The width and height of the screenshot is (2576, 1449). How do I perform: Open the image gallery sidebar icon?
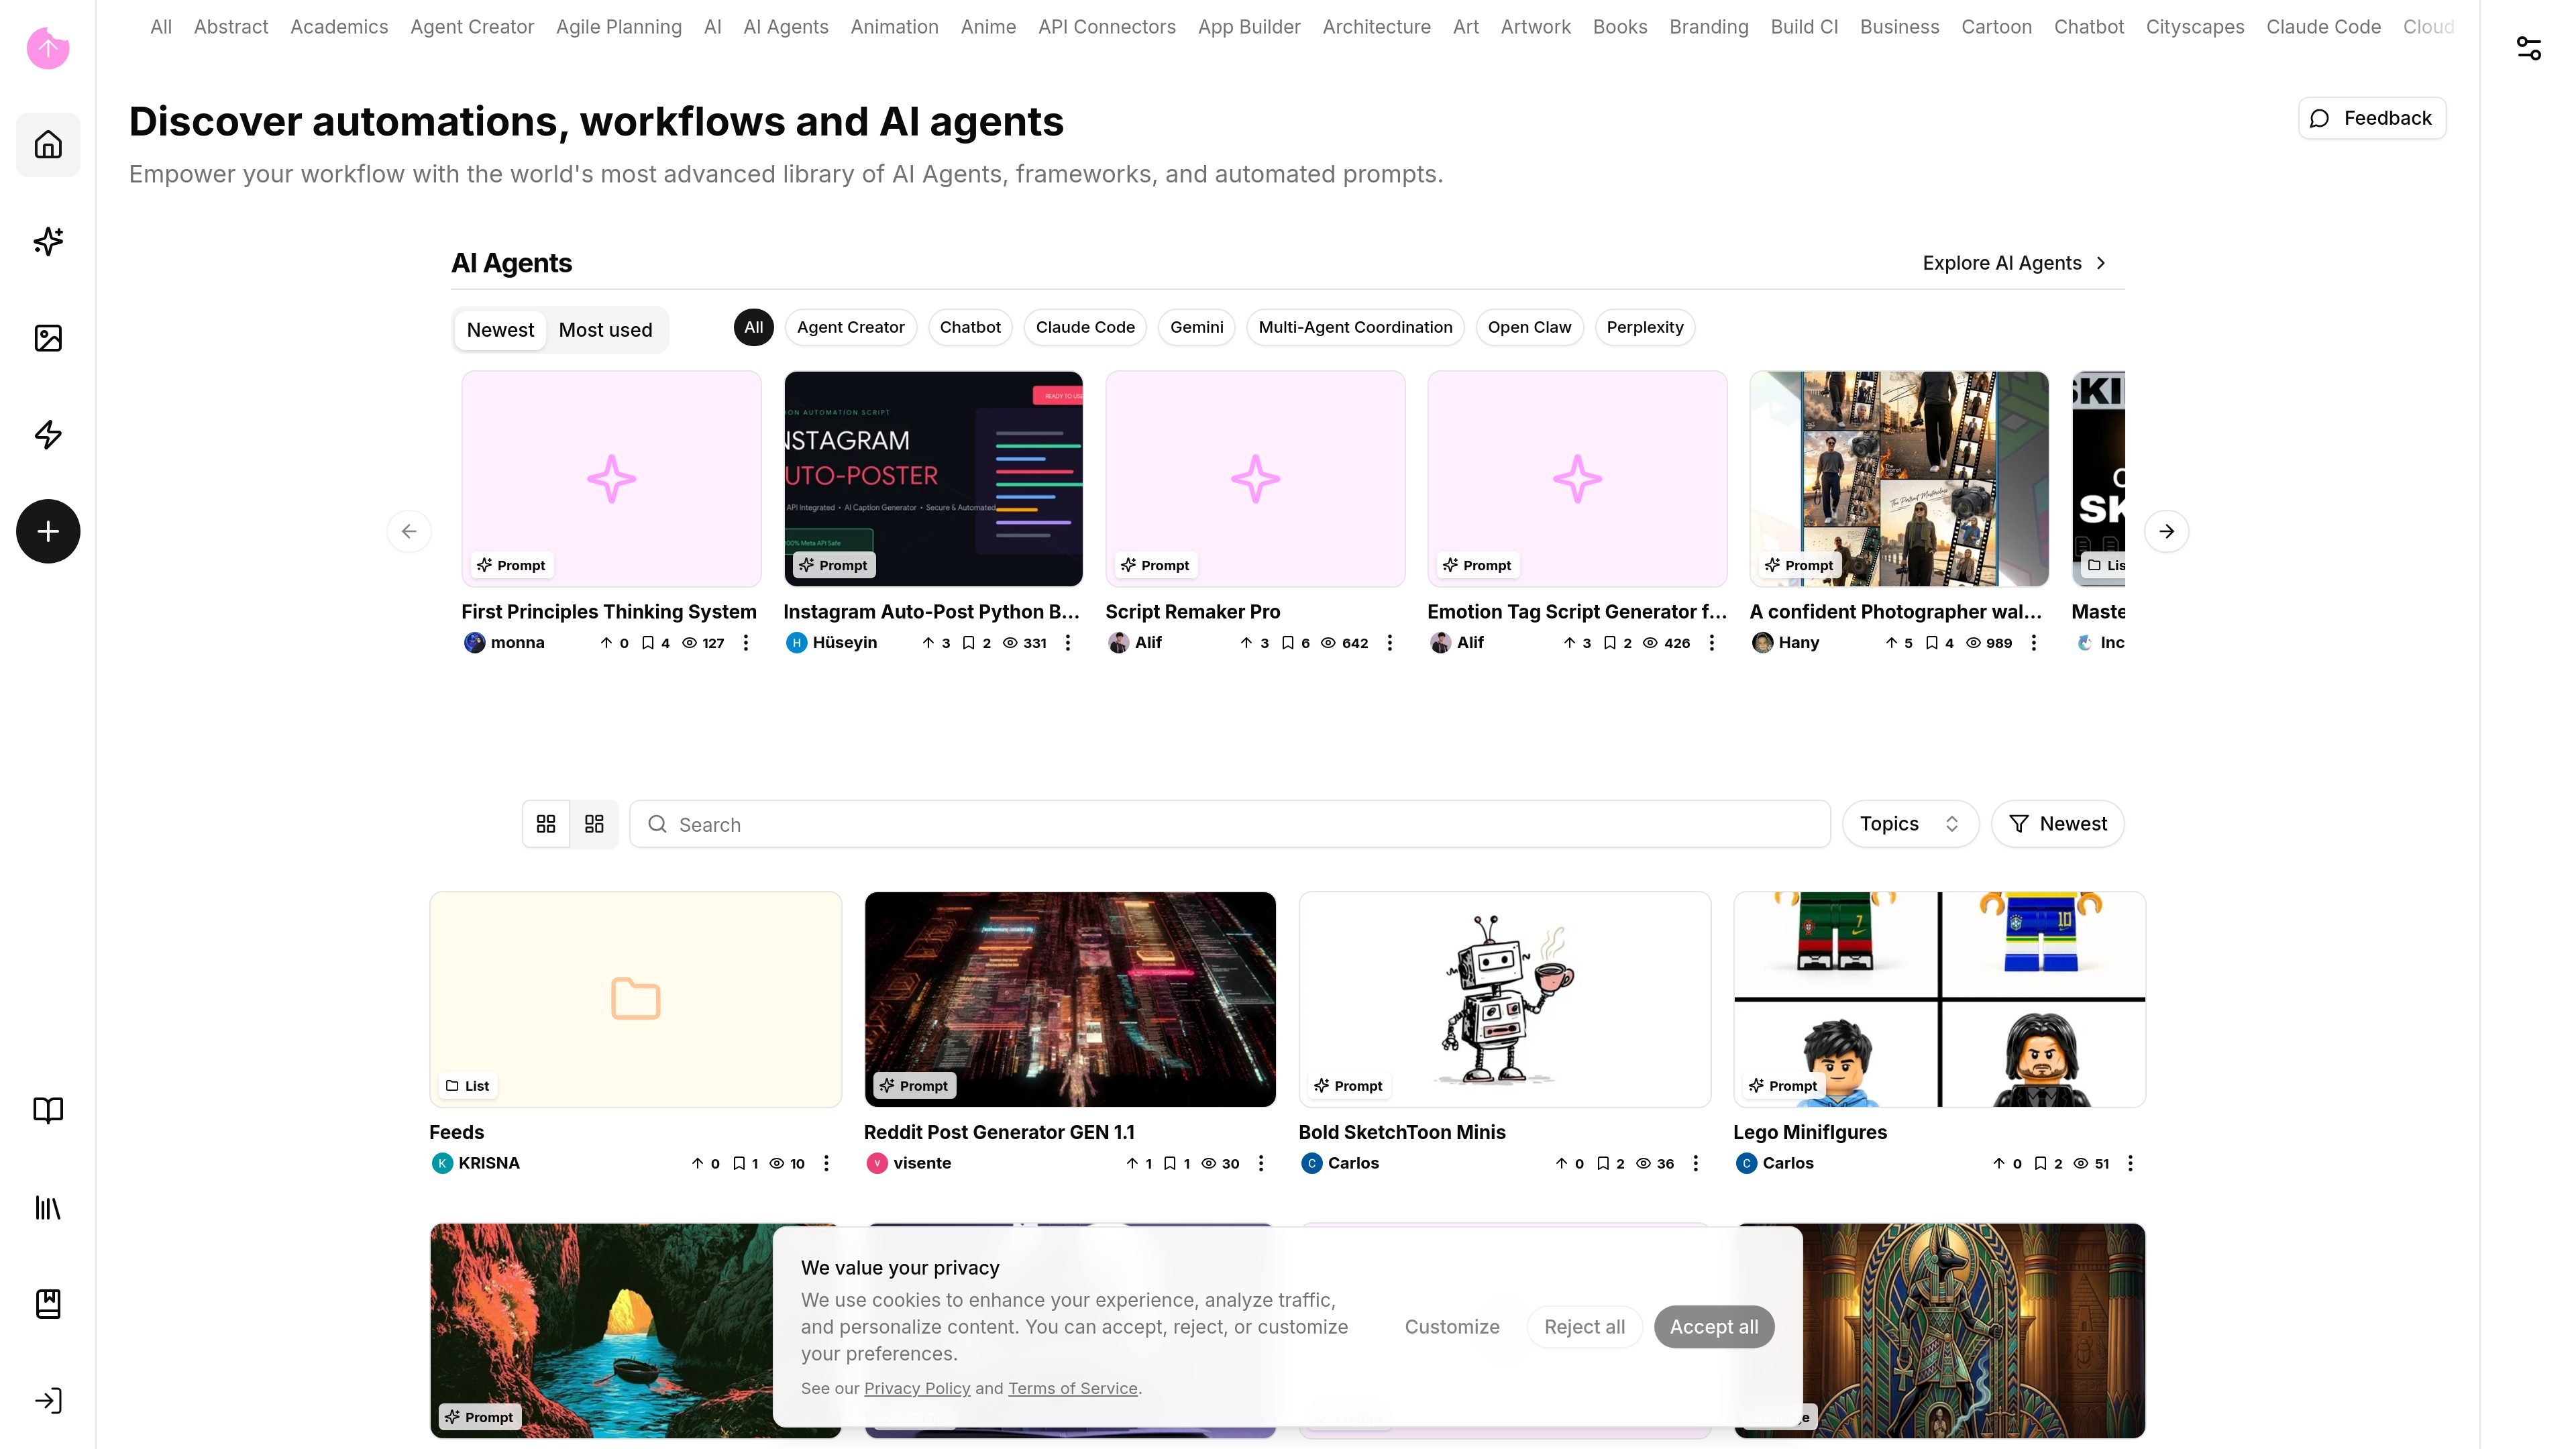[48, 338]
